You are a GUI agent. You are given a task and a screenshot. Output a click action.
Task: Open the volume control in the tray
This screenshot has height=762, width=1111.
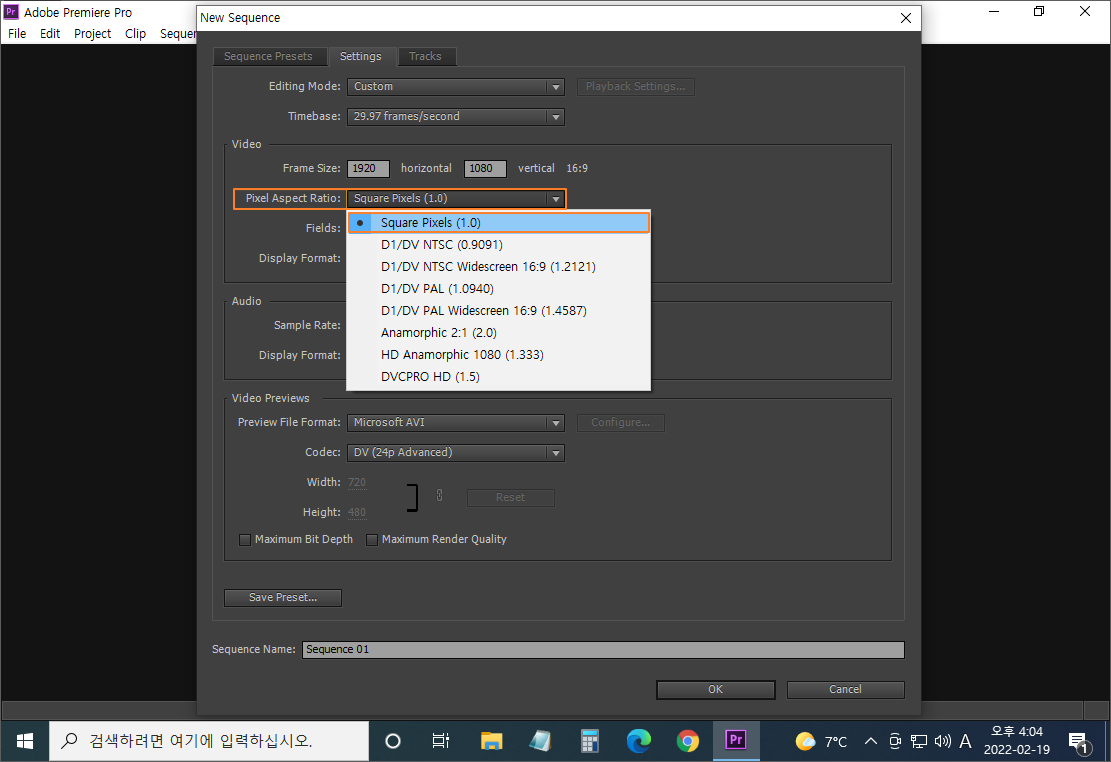(x=942, y=741)
